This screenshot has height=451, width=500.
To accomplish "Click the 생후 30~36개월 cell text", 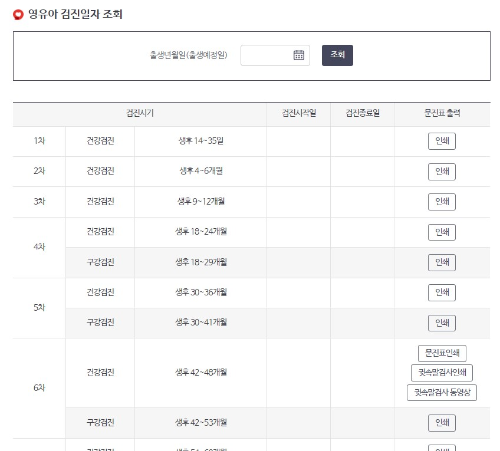I will [201, 293].
